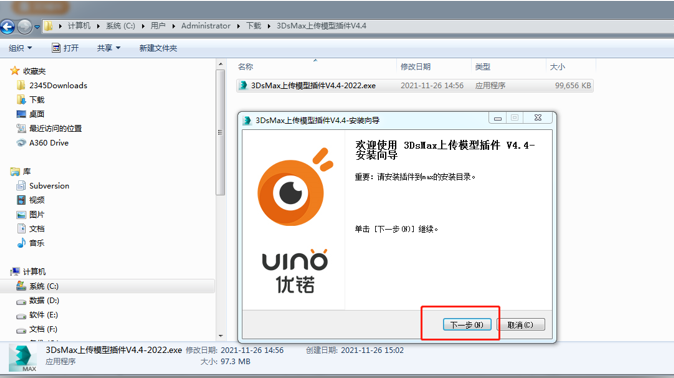
Task: Click the exe file's 3ds Max icon
Action: [243, 86]
